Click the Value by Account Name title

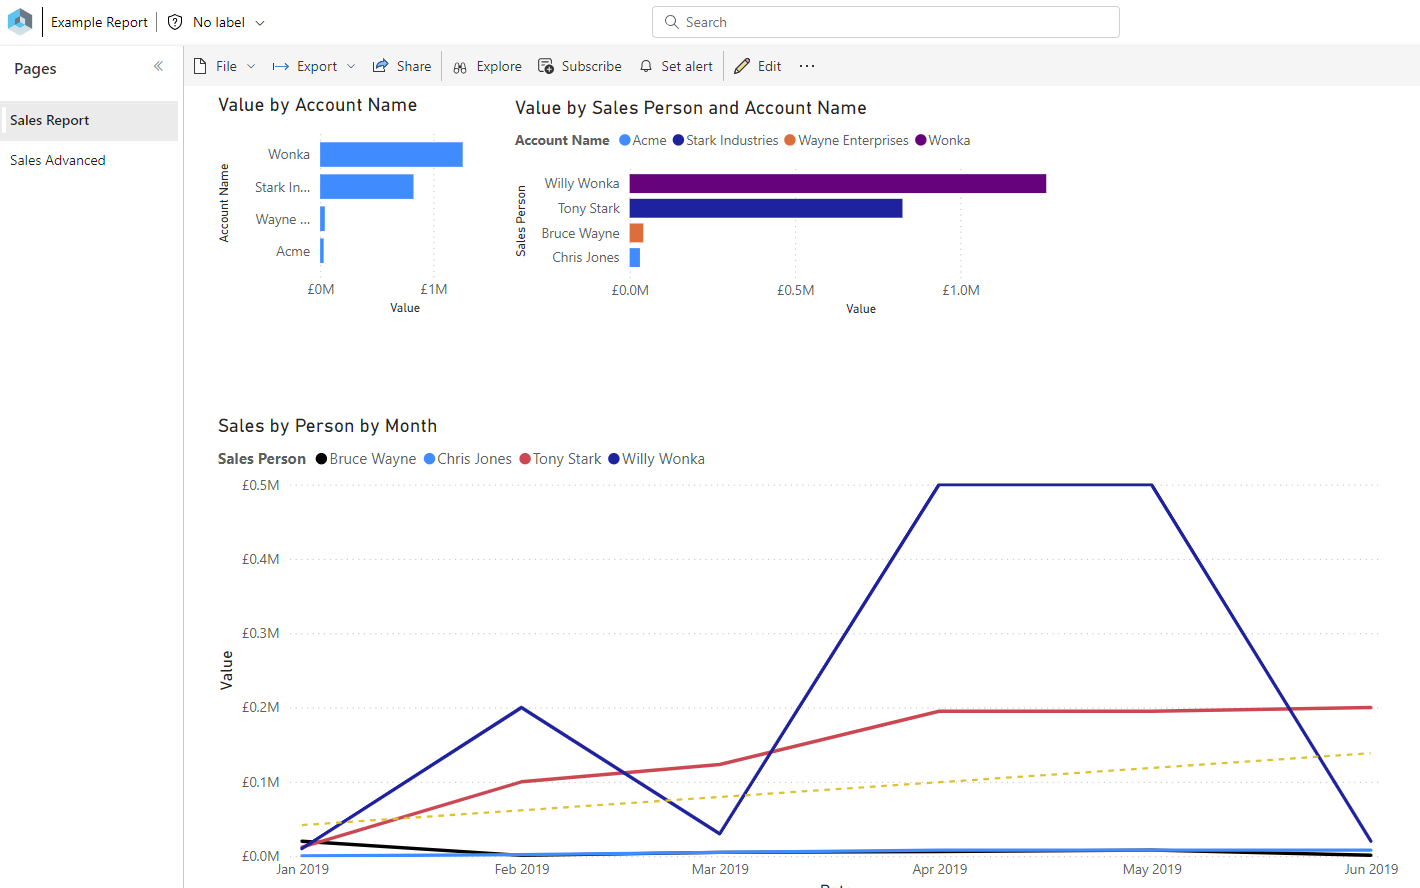pyautogui.click(x=318, y=105)
